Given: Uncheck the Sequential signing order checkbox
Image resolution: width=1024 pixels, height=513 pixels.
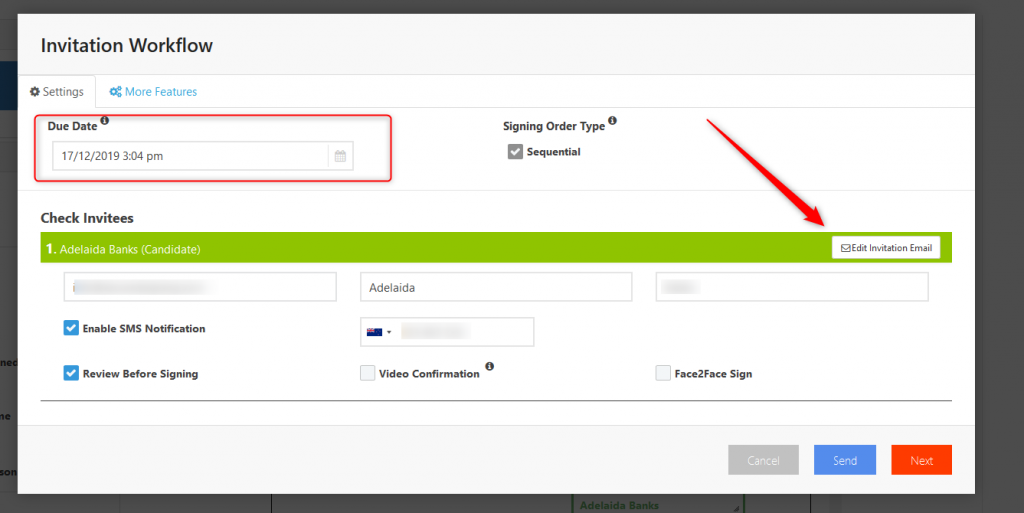Looking at the screenshot, I should [515, 152].
